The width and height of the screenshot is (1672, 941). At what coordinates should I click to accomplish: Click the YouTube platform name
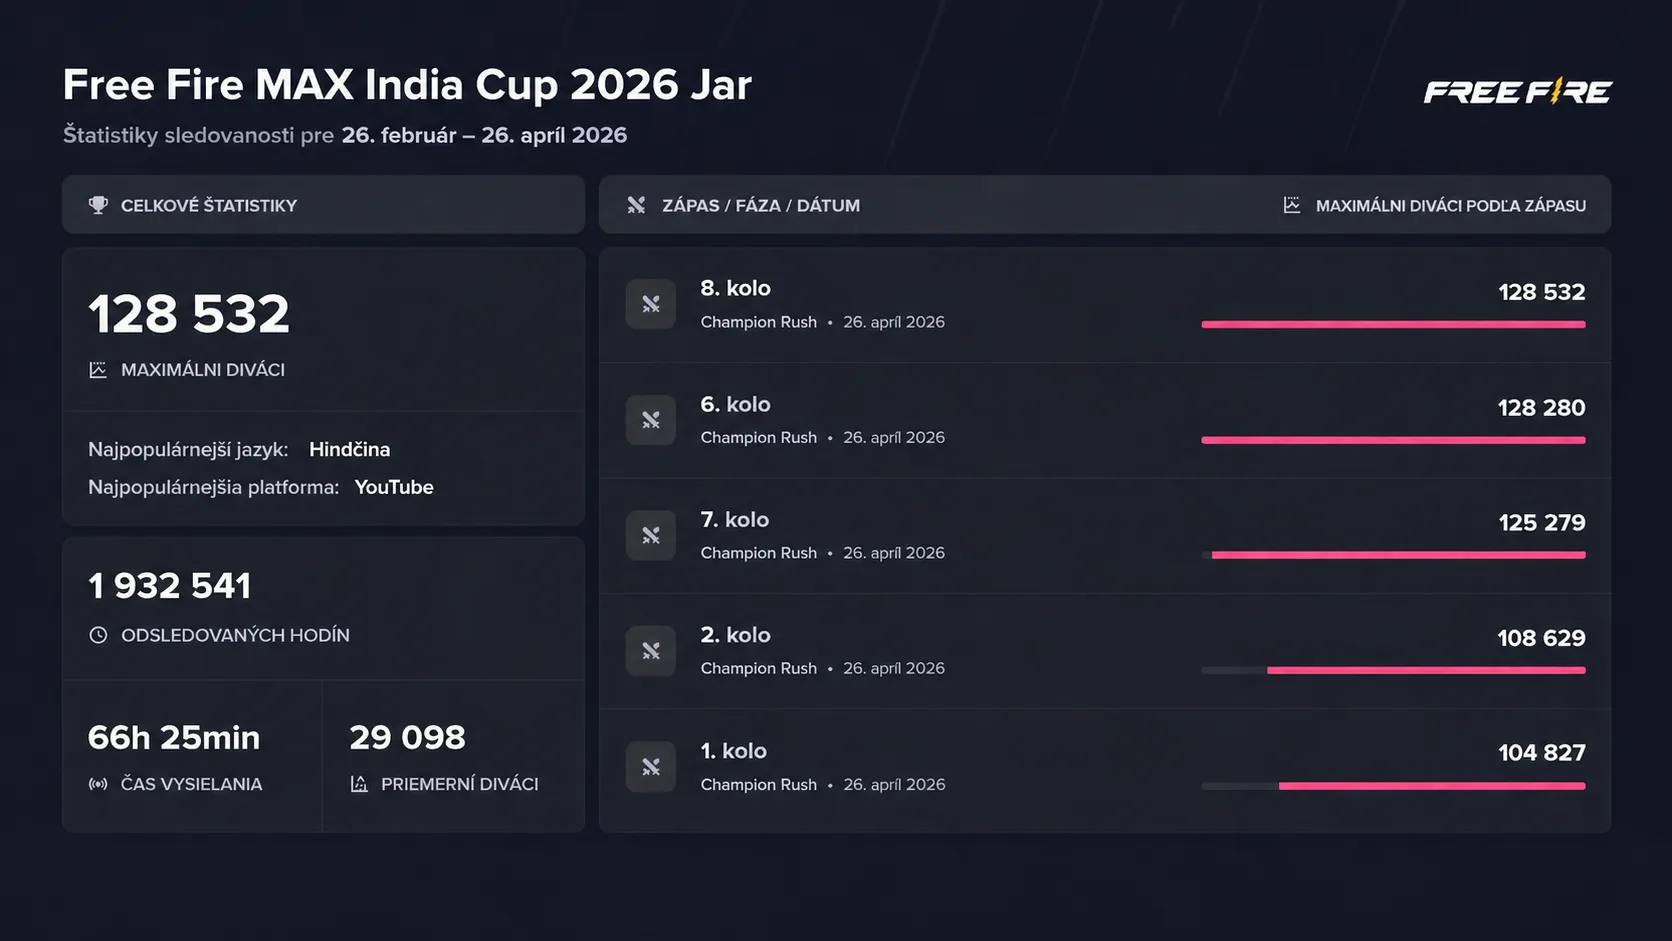(394, 487)
